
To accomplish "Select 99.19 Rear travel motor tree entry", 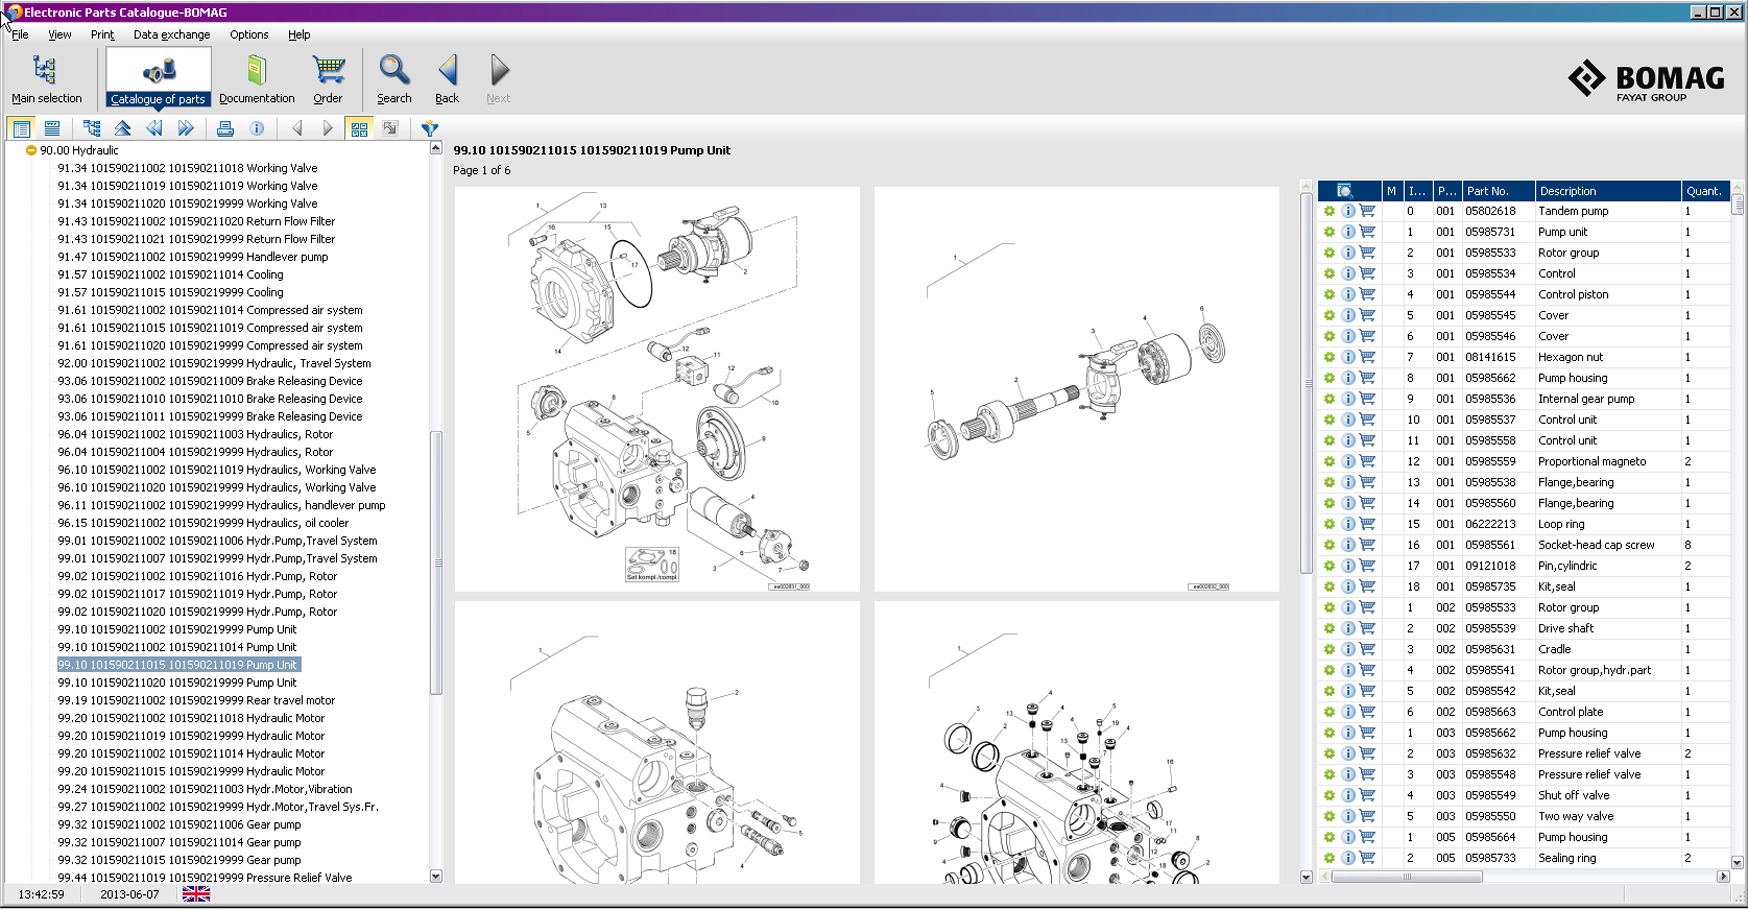I will [x=196, y=701].
